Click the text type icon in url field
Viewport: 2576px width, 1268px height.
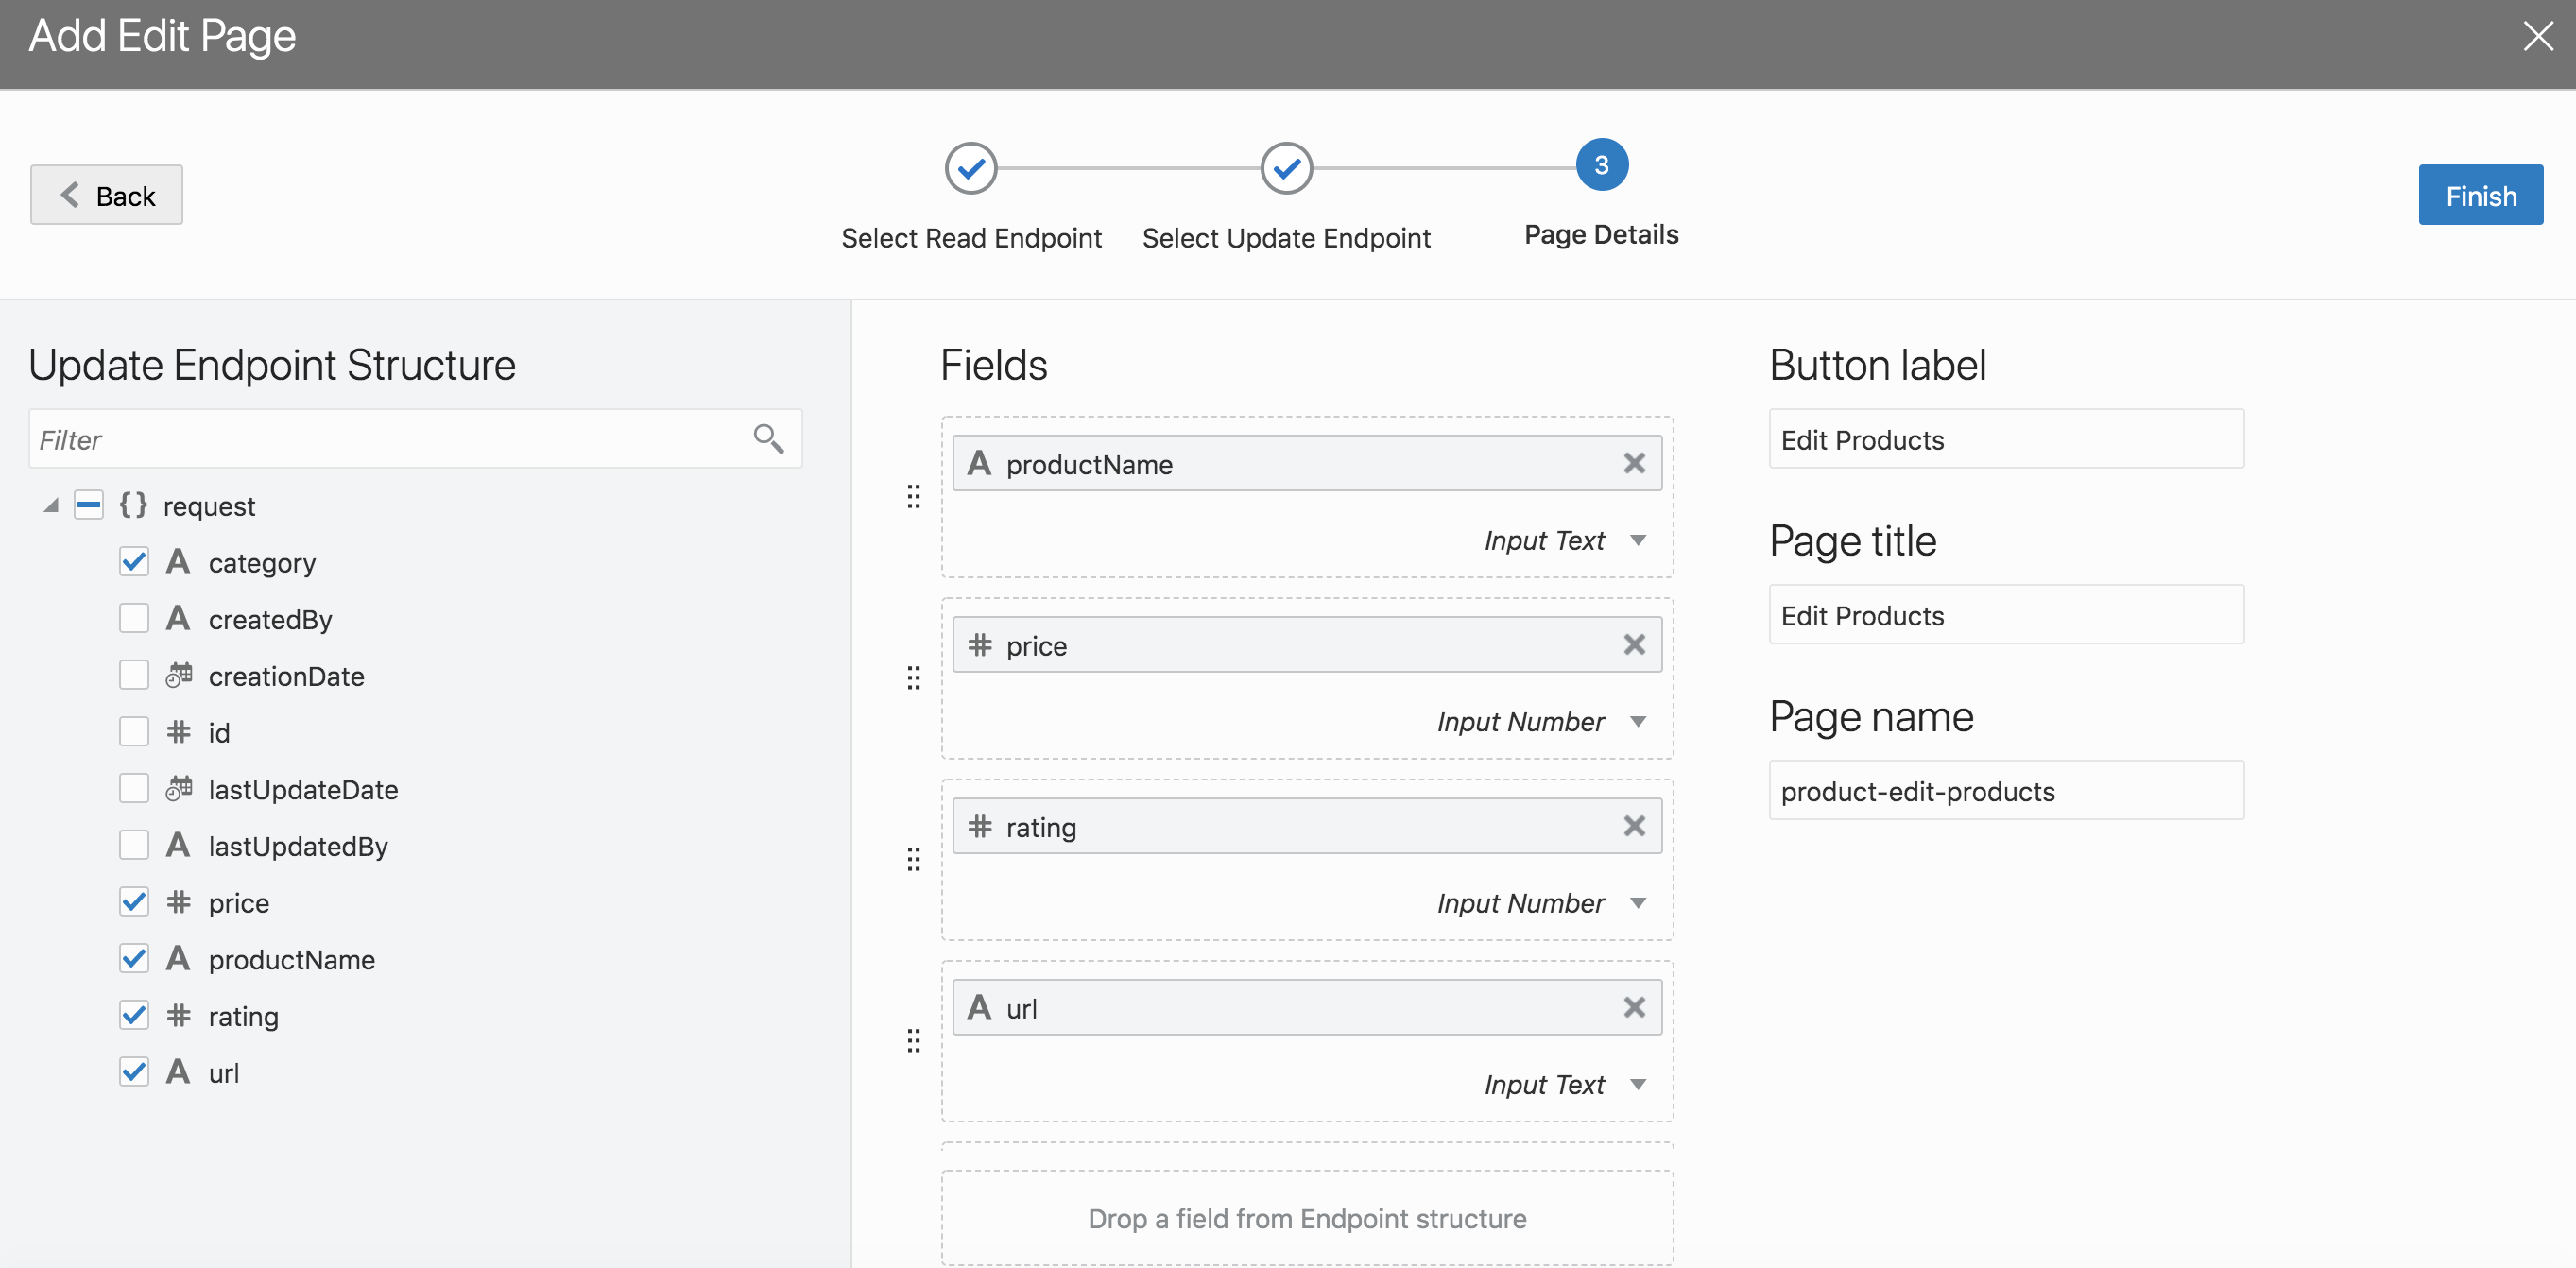(979, 1007)
